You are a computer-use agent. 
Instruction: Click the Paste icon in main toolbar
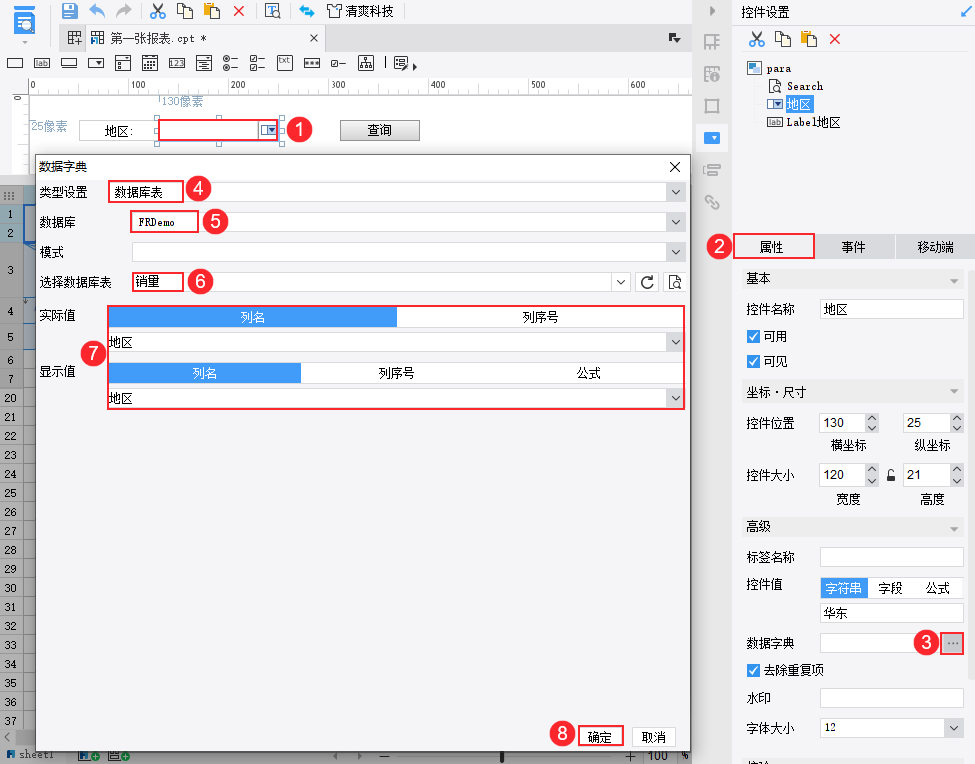tap(212, 11)
